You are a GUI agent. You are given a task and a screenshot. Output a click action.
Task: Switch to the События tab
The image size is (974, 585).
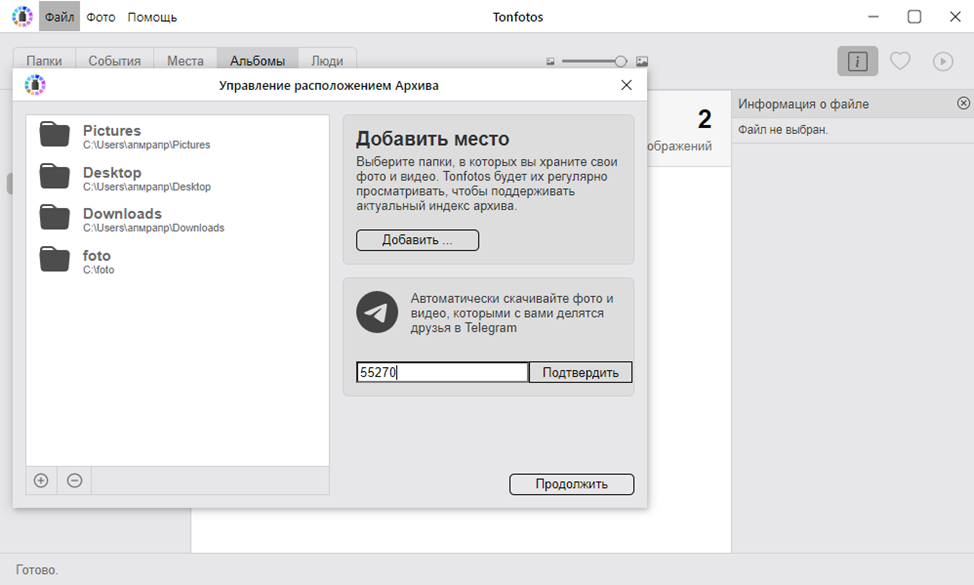(x=114, y=60)
